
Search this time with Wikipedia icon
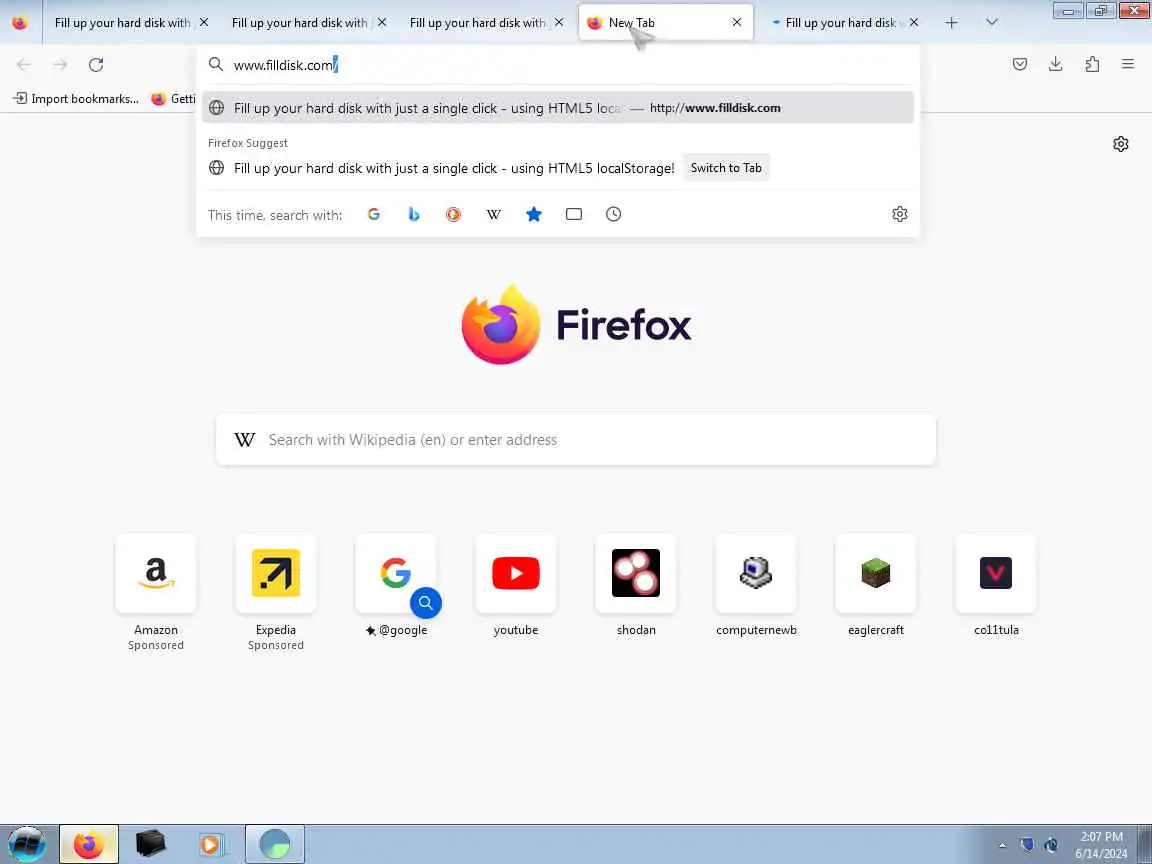494,214
